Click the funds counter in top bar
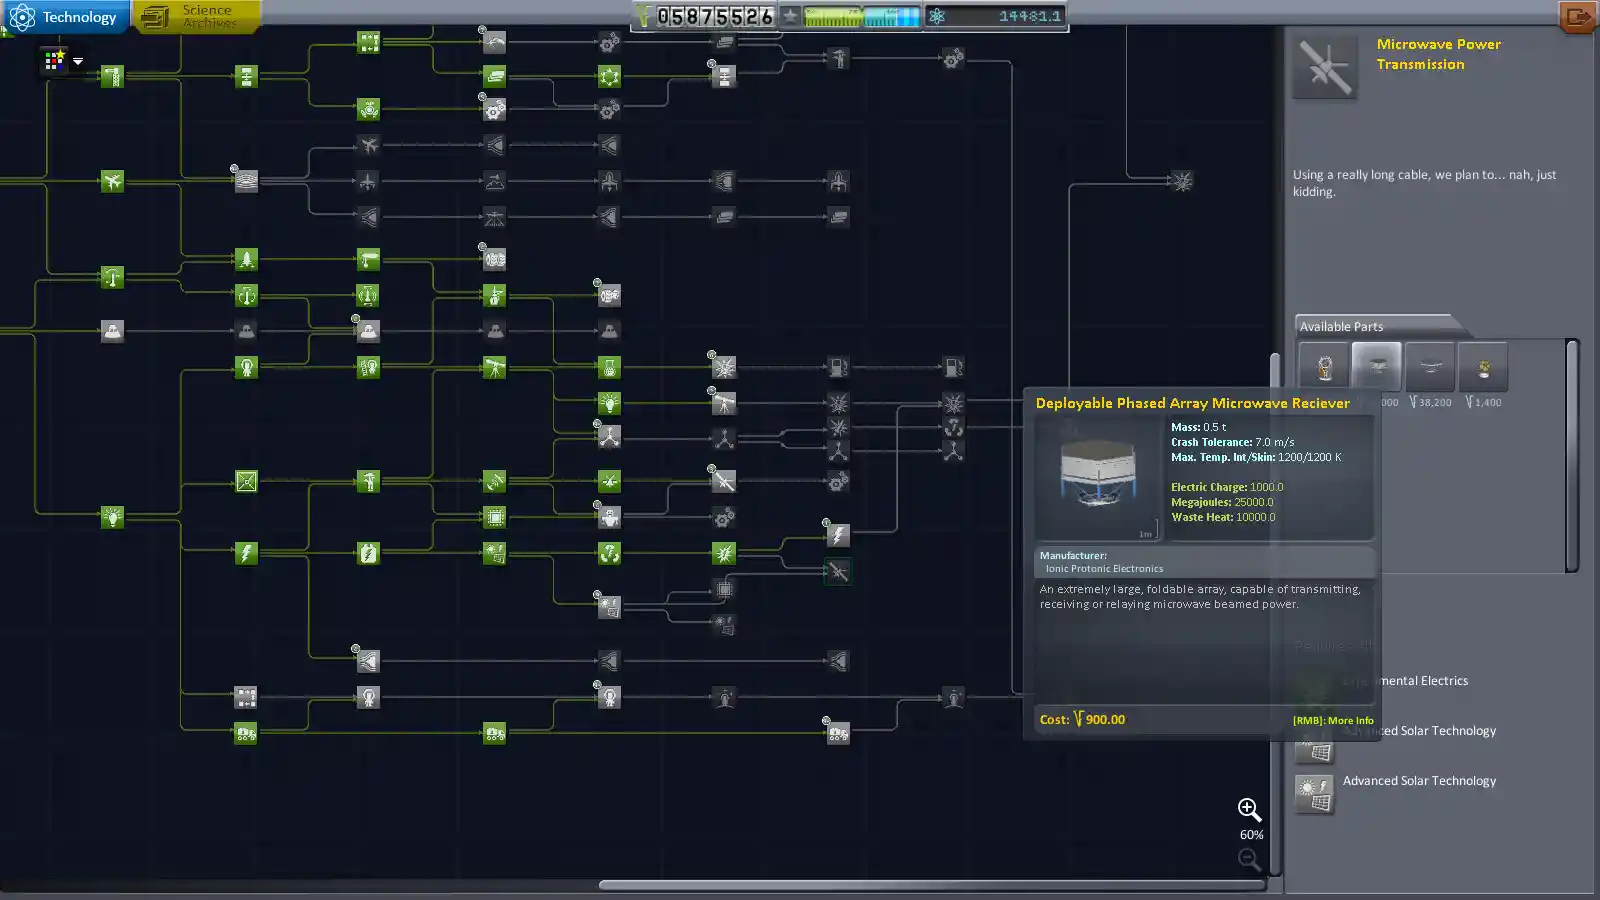Viewport: 1600px width, 900px height. coord(705,16)
